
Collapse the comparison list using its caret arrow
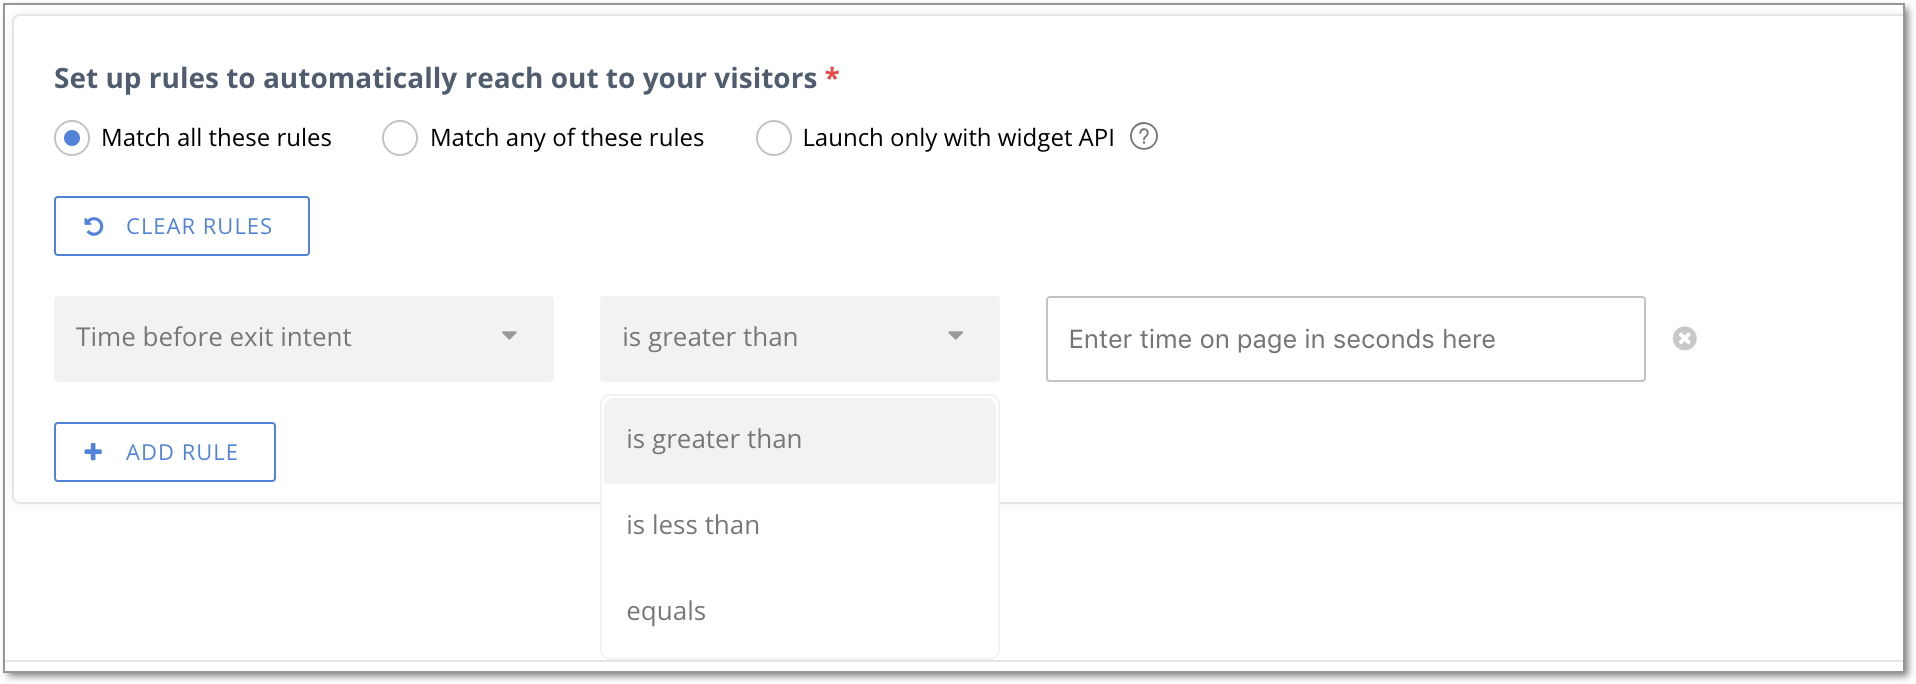click(x=956, y=336)
